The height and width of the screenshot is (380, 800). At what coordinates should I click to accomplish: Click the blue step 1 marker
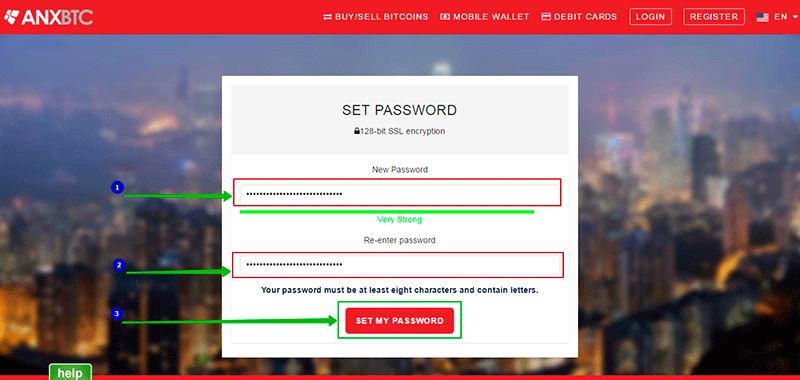tap(117, 188)
